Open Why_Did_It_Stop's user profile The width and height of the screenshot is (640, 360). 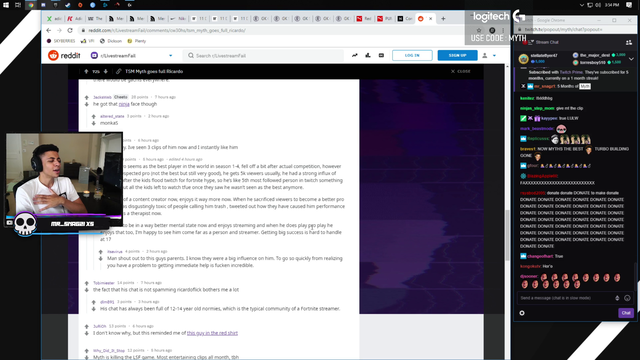click(x=109, y=351)
